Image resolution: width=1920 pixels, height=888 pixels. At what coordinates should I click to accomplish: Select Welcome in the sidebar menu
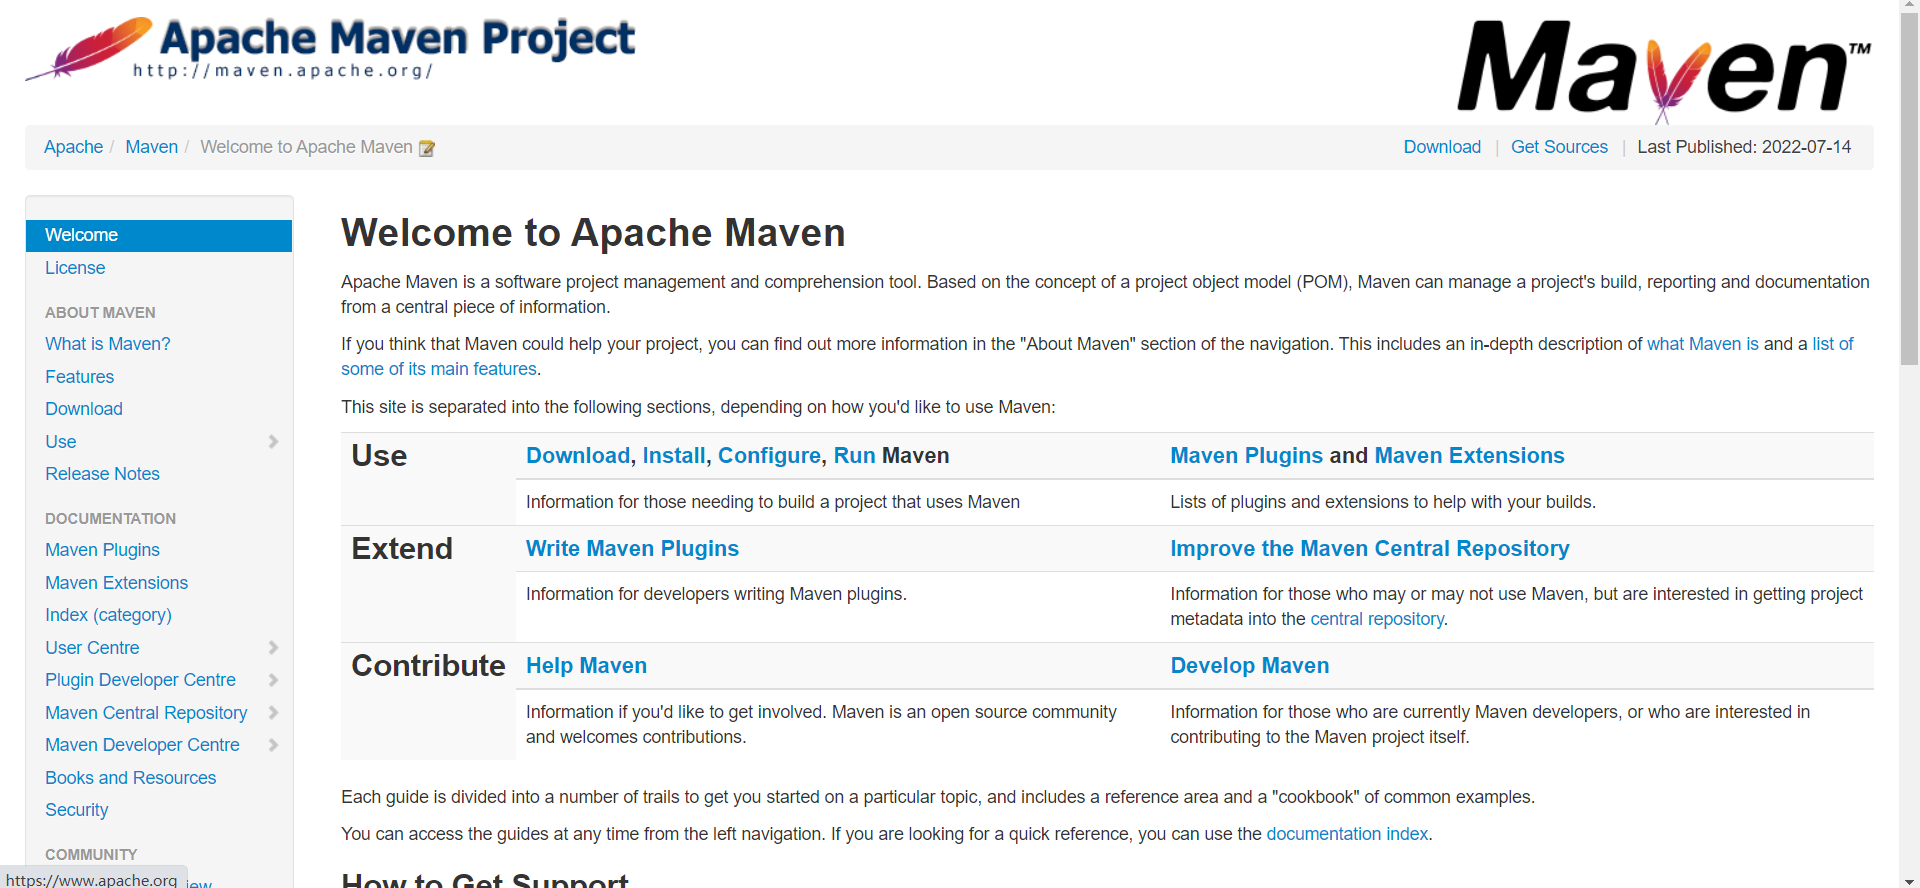coord(82,235)
